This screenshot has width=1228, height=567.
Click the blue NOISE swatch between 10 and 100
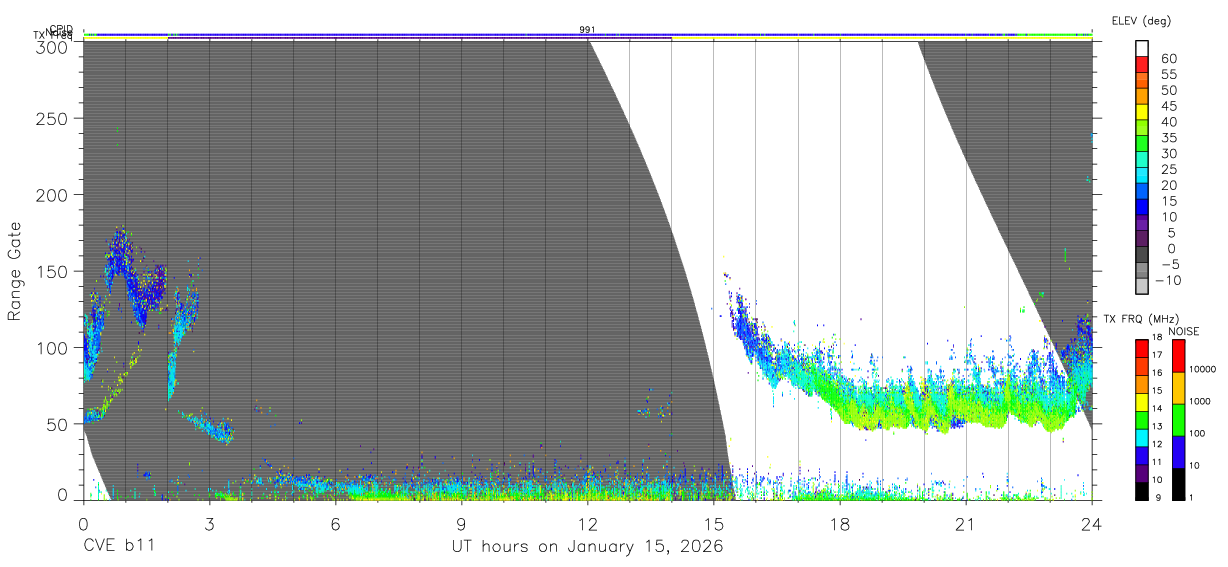pyautogui.click(x=1177, y=451)
